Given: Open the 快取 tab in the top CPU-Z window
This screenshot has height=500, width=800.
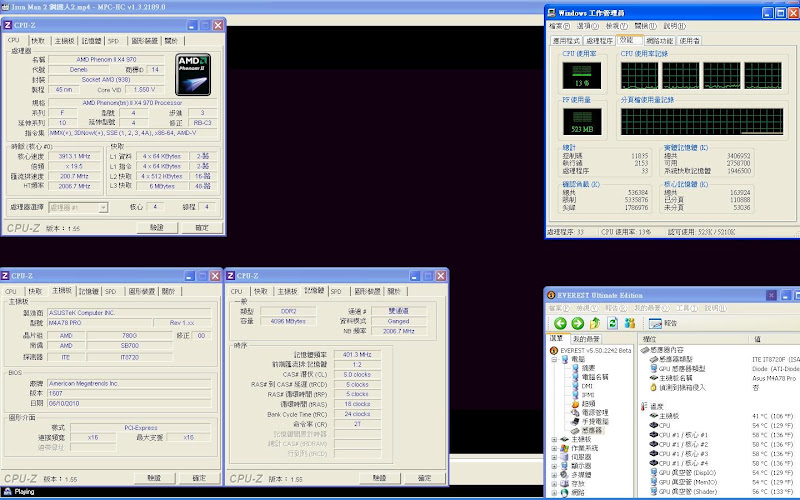Looking at the screenshot, I should [x=38, y=41].
